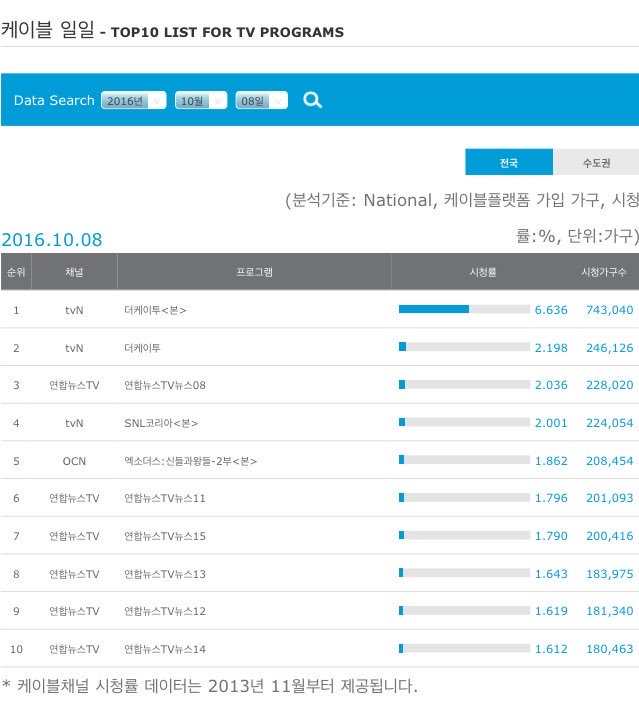Image resolution: width=639 pixels, height=720 pixels.
Task: Switch to the 수도권 tab
Action: pos(596,162)
